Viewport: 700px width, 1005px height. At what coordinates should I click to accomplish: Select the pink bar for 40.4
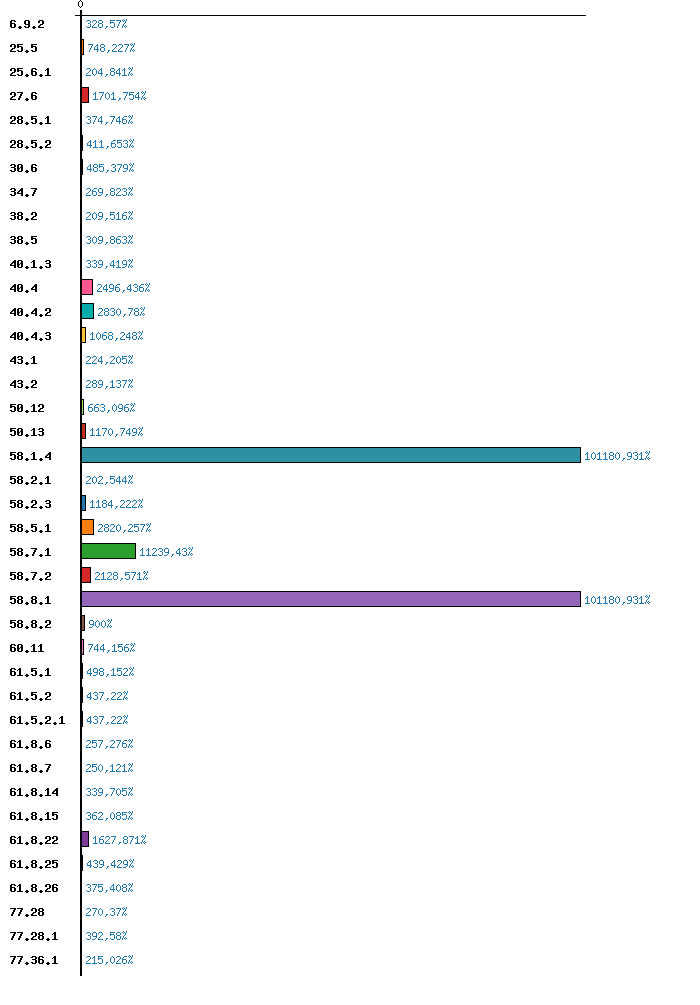click(87, 287)
